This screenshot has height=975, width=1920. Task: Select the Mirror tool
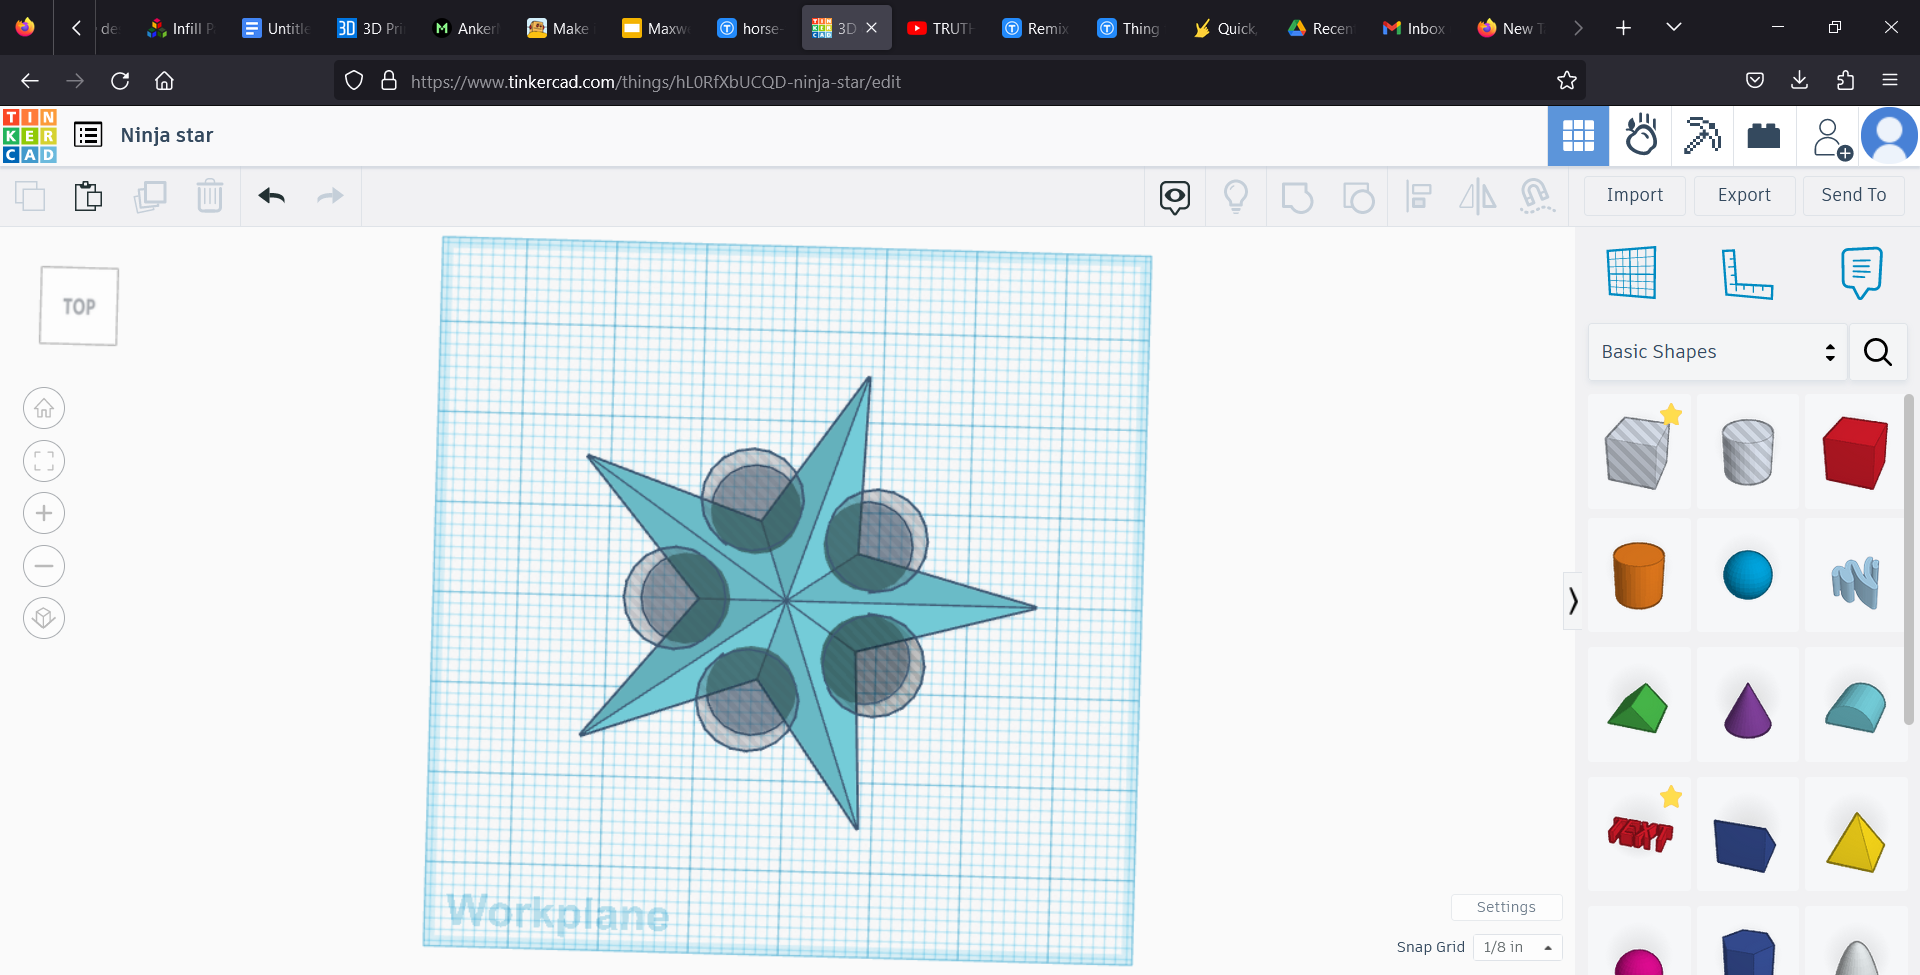coord(1478,197)
